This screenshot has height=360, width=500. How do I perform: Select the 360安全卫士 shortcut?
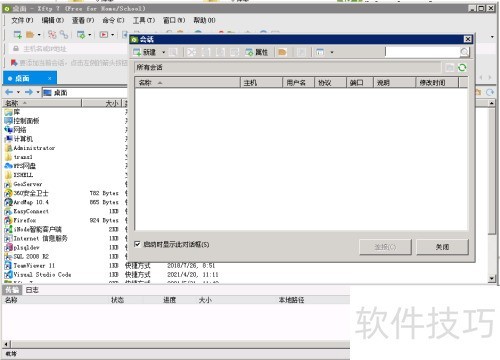click(x=26, y=193)
